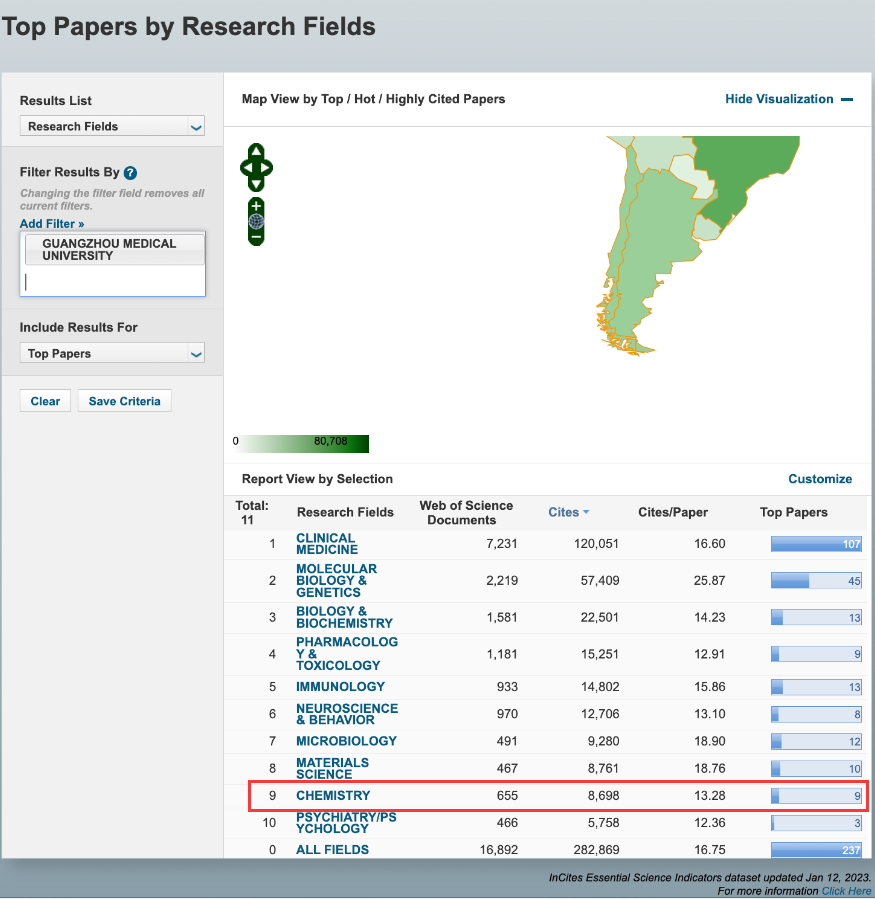
Task: Reset map to world view globe
Action: click(x=256, y=221)
